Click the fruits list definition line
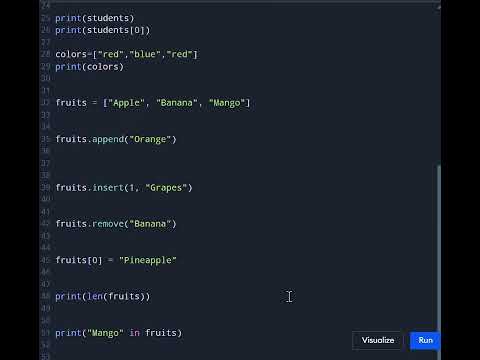The height and width of the screenshot is (360, 480). 153,103
